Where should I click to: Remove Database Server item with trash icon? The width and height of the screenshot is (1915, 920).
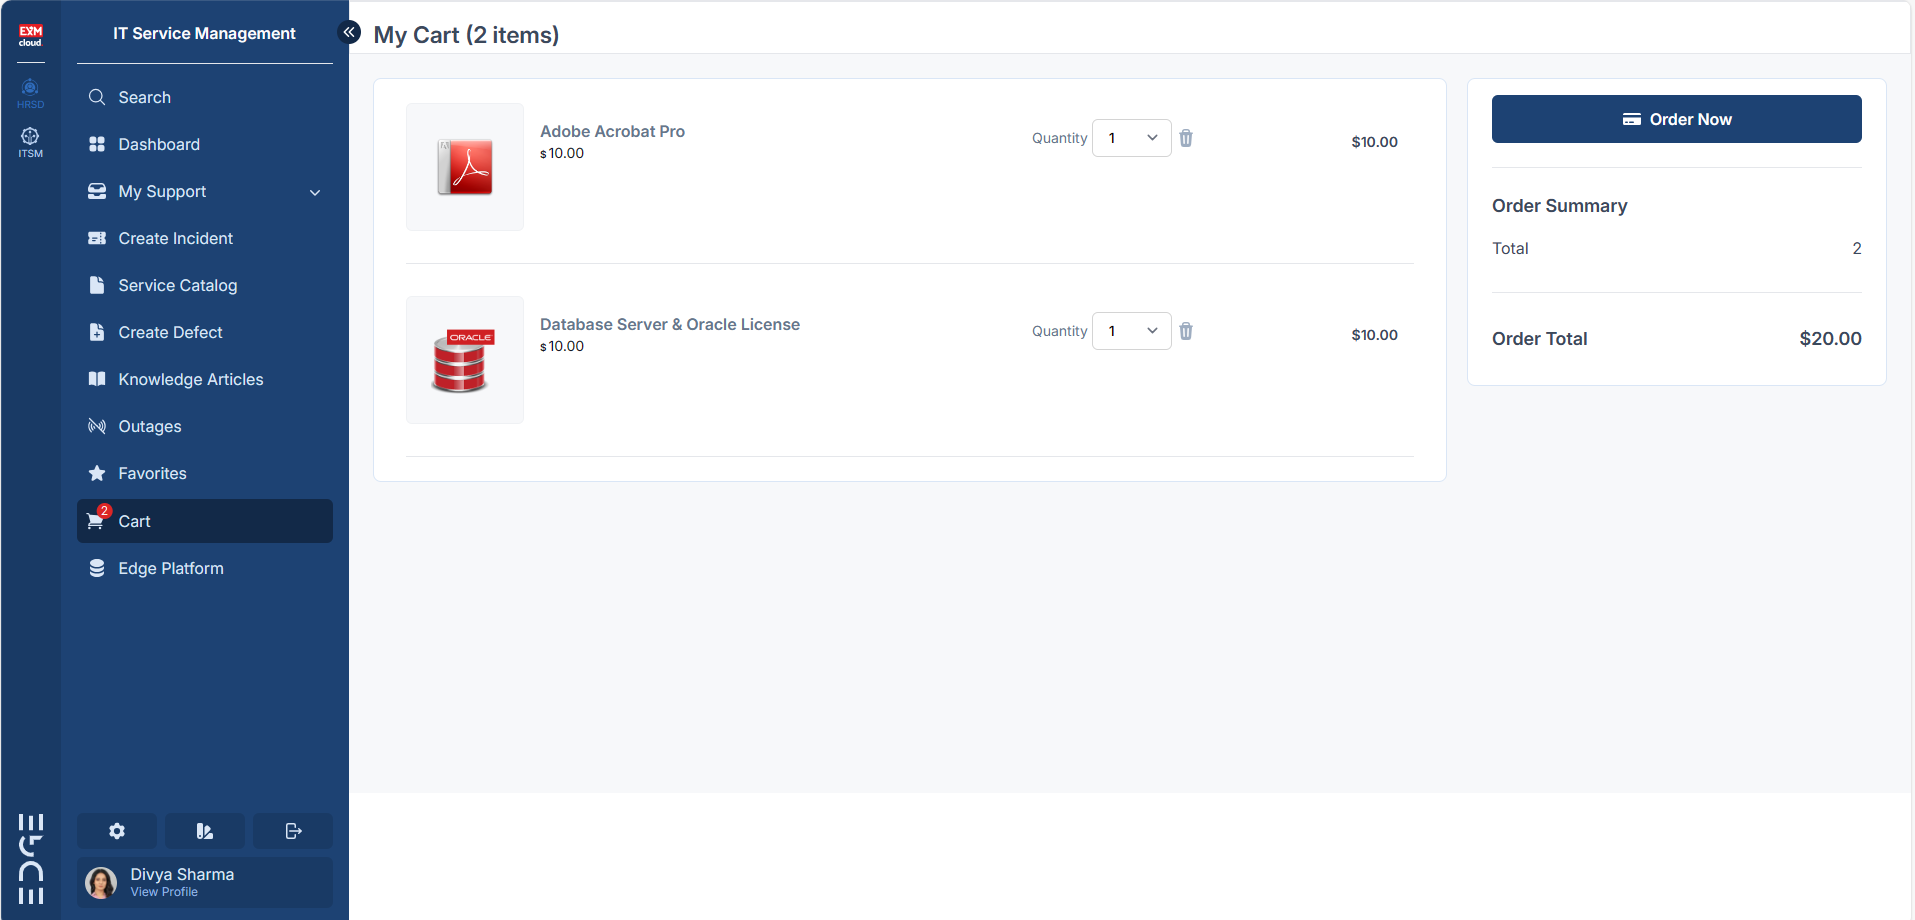pos(1186,331)
